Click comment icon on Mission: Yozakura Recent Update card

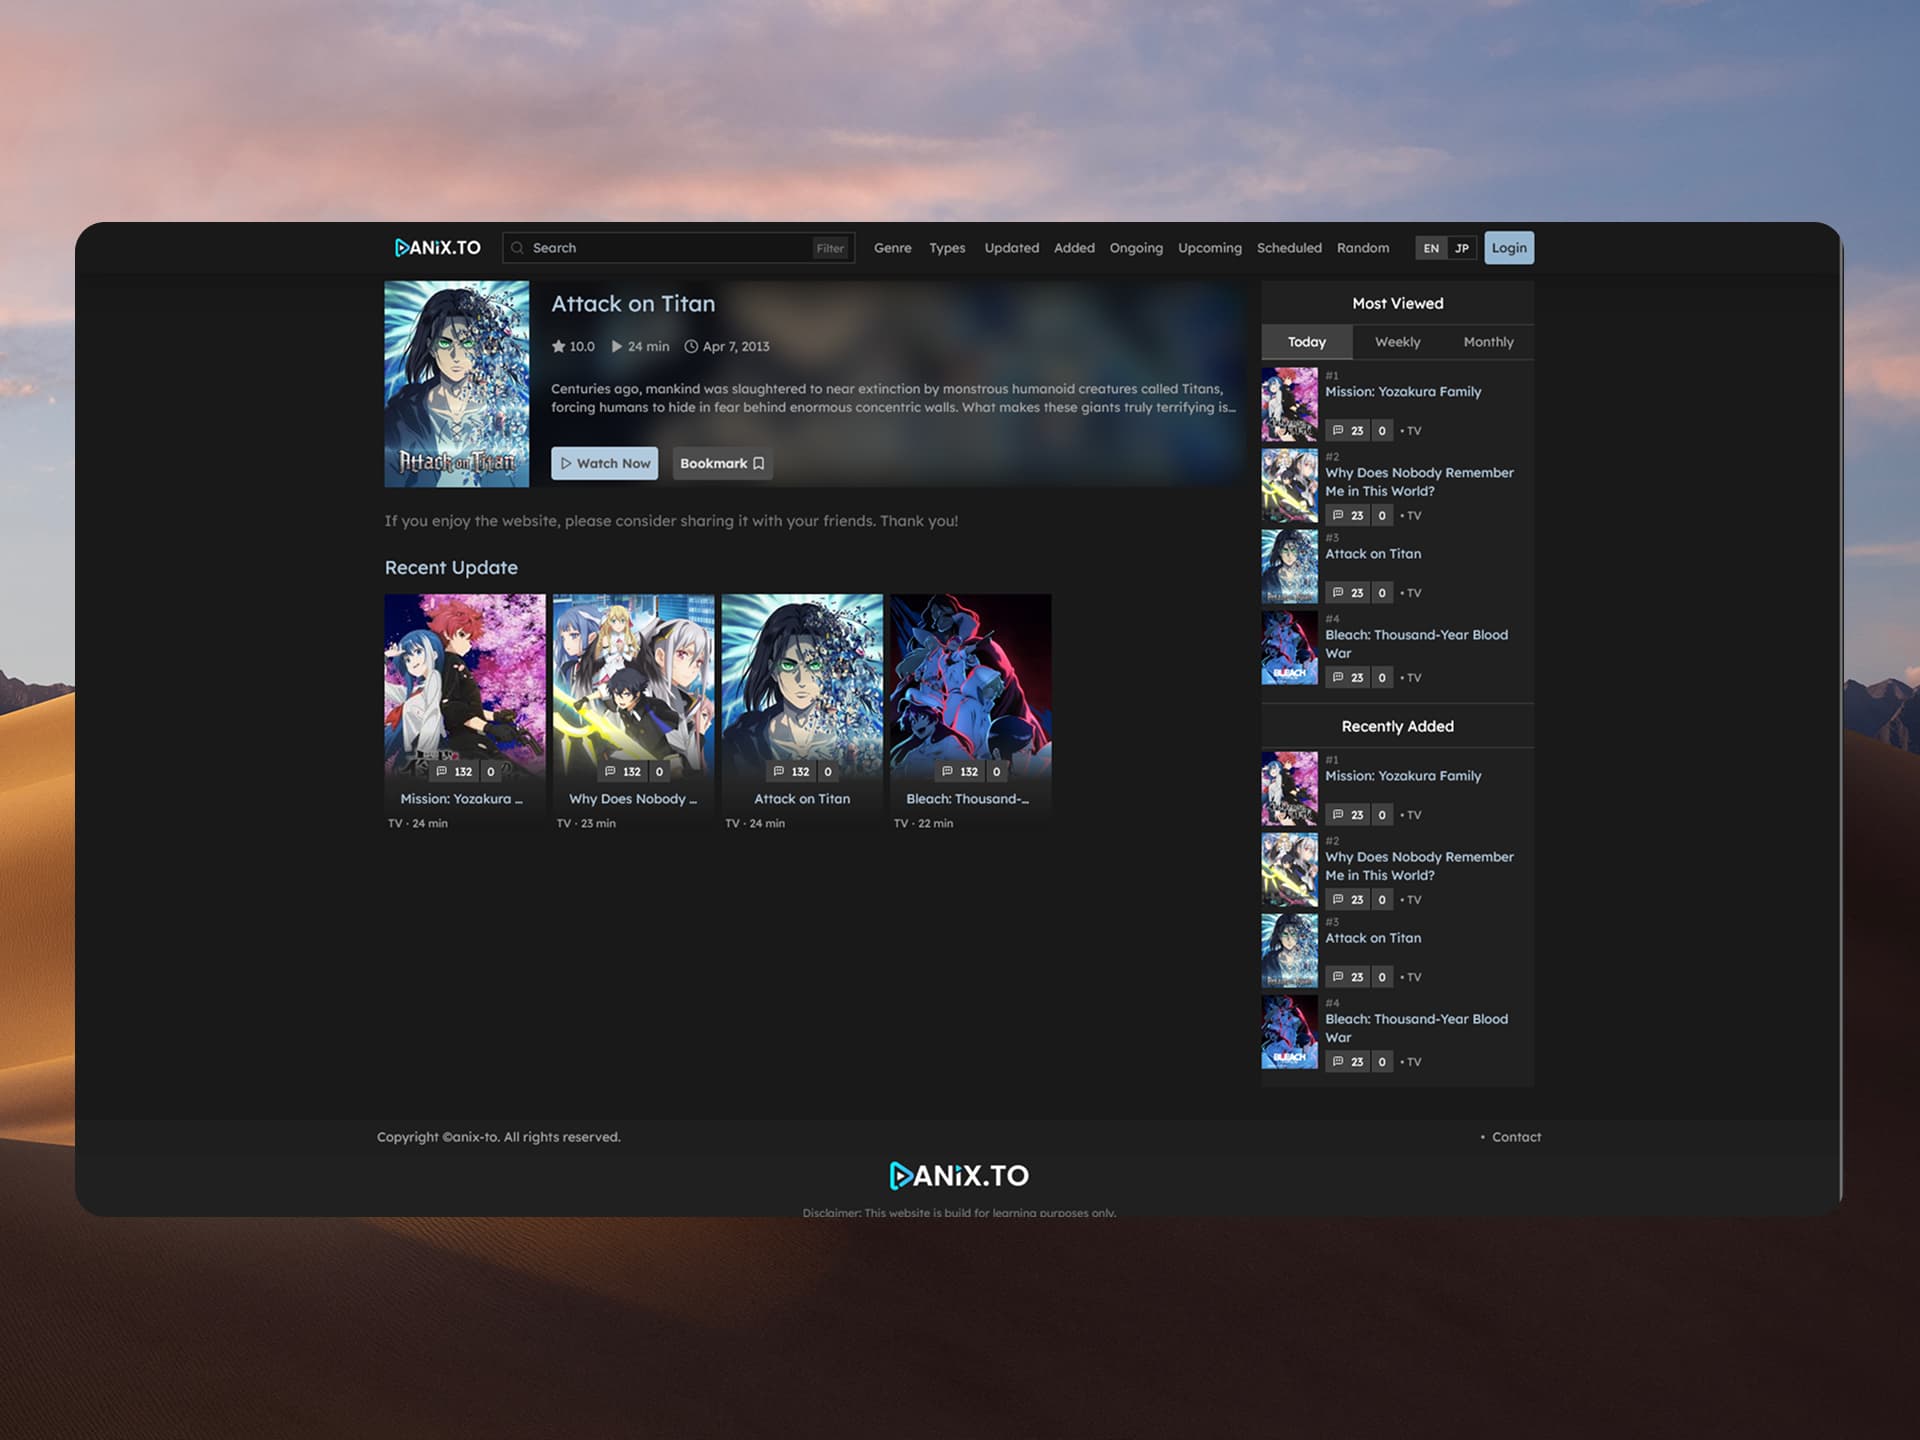pos(441,771)
